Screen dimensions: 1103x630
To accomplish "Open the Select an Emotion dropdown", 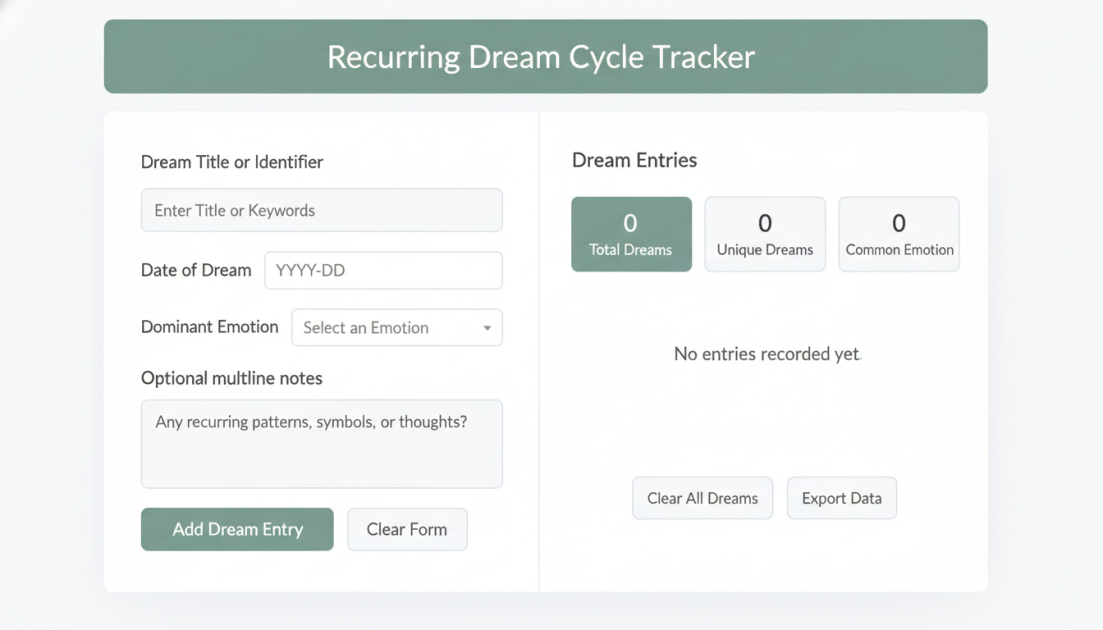I will [396, 327].
